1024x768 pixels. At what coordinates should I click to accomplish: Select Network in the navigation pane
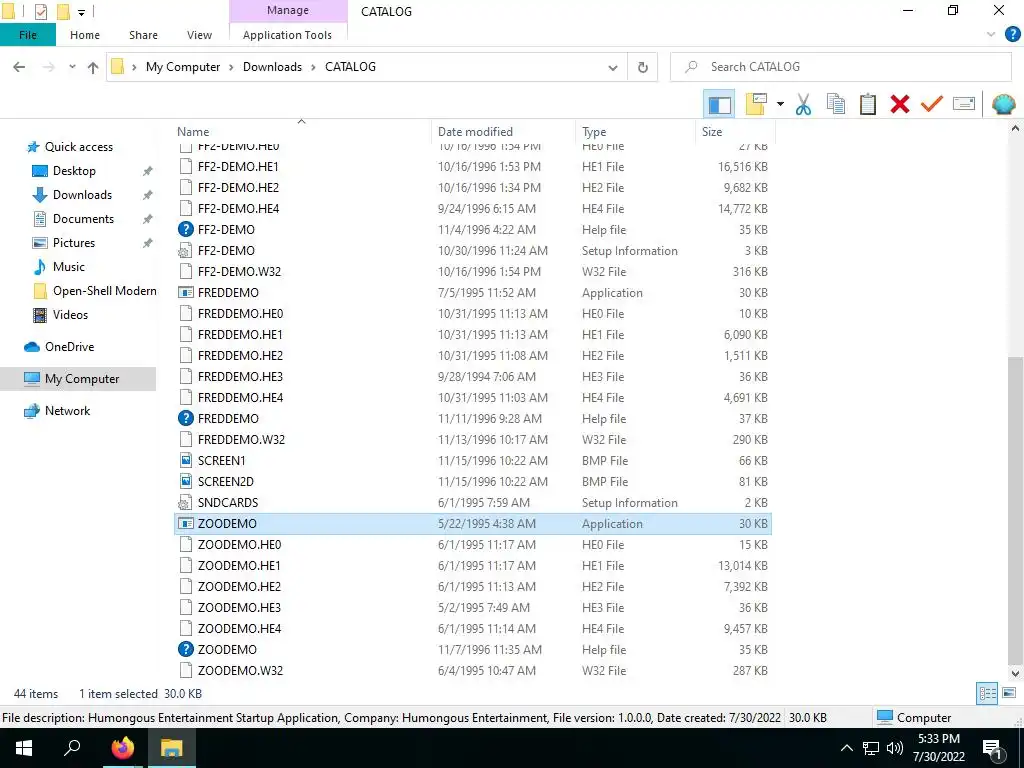[67, 411]
